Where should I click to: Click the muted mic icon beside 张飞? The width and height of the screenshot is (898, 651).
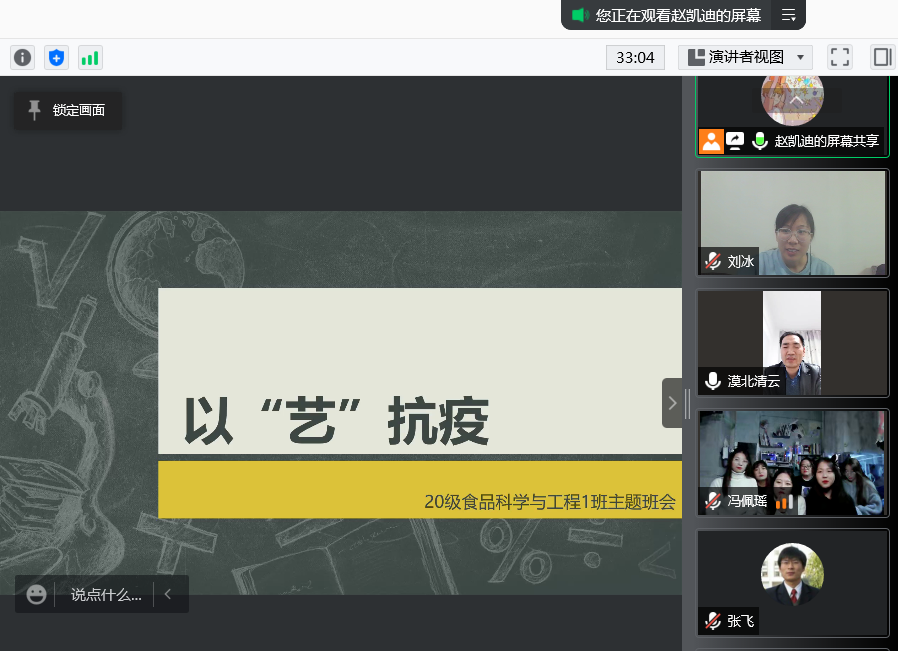click(x=712, y=621)
